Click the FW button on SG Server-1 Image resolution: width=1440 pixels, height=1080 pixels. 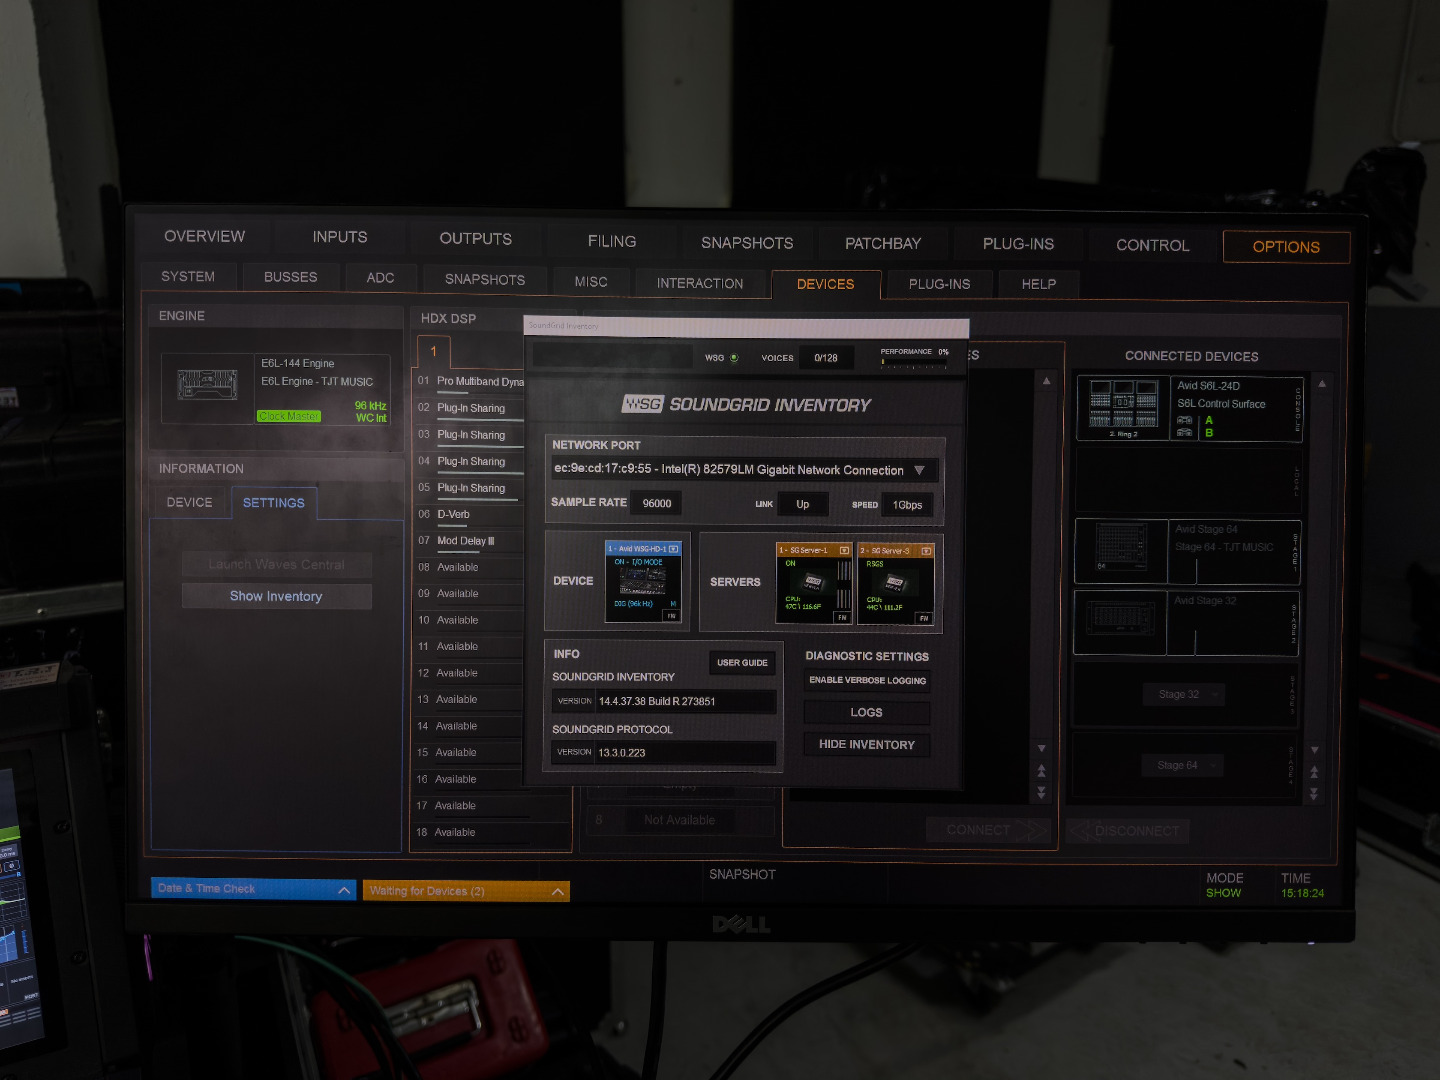click(x=842, y=618)
